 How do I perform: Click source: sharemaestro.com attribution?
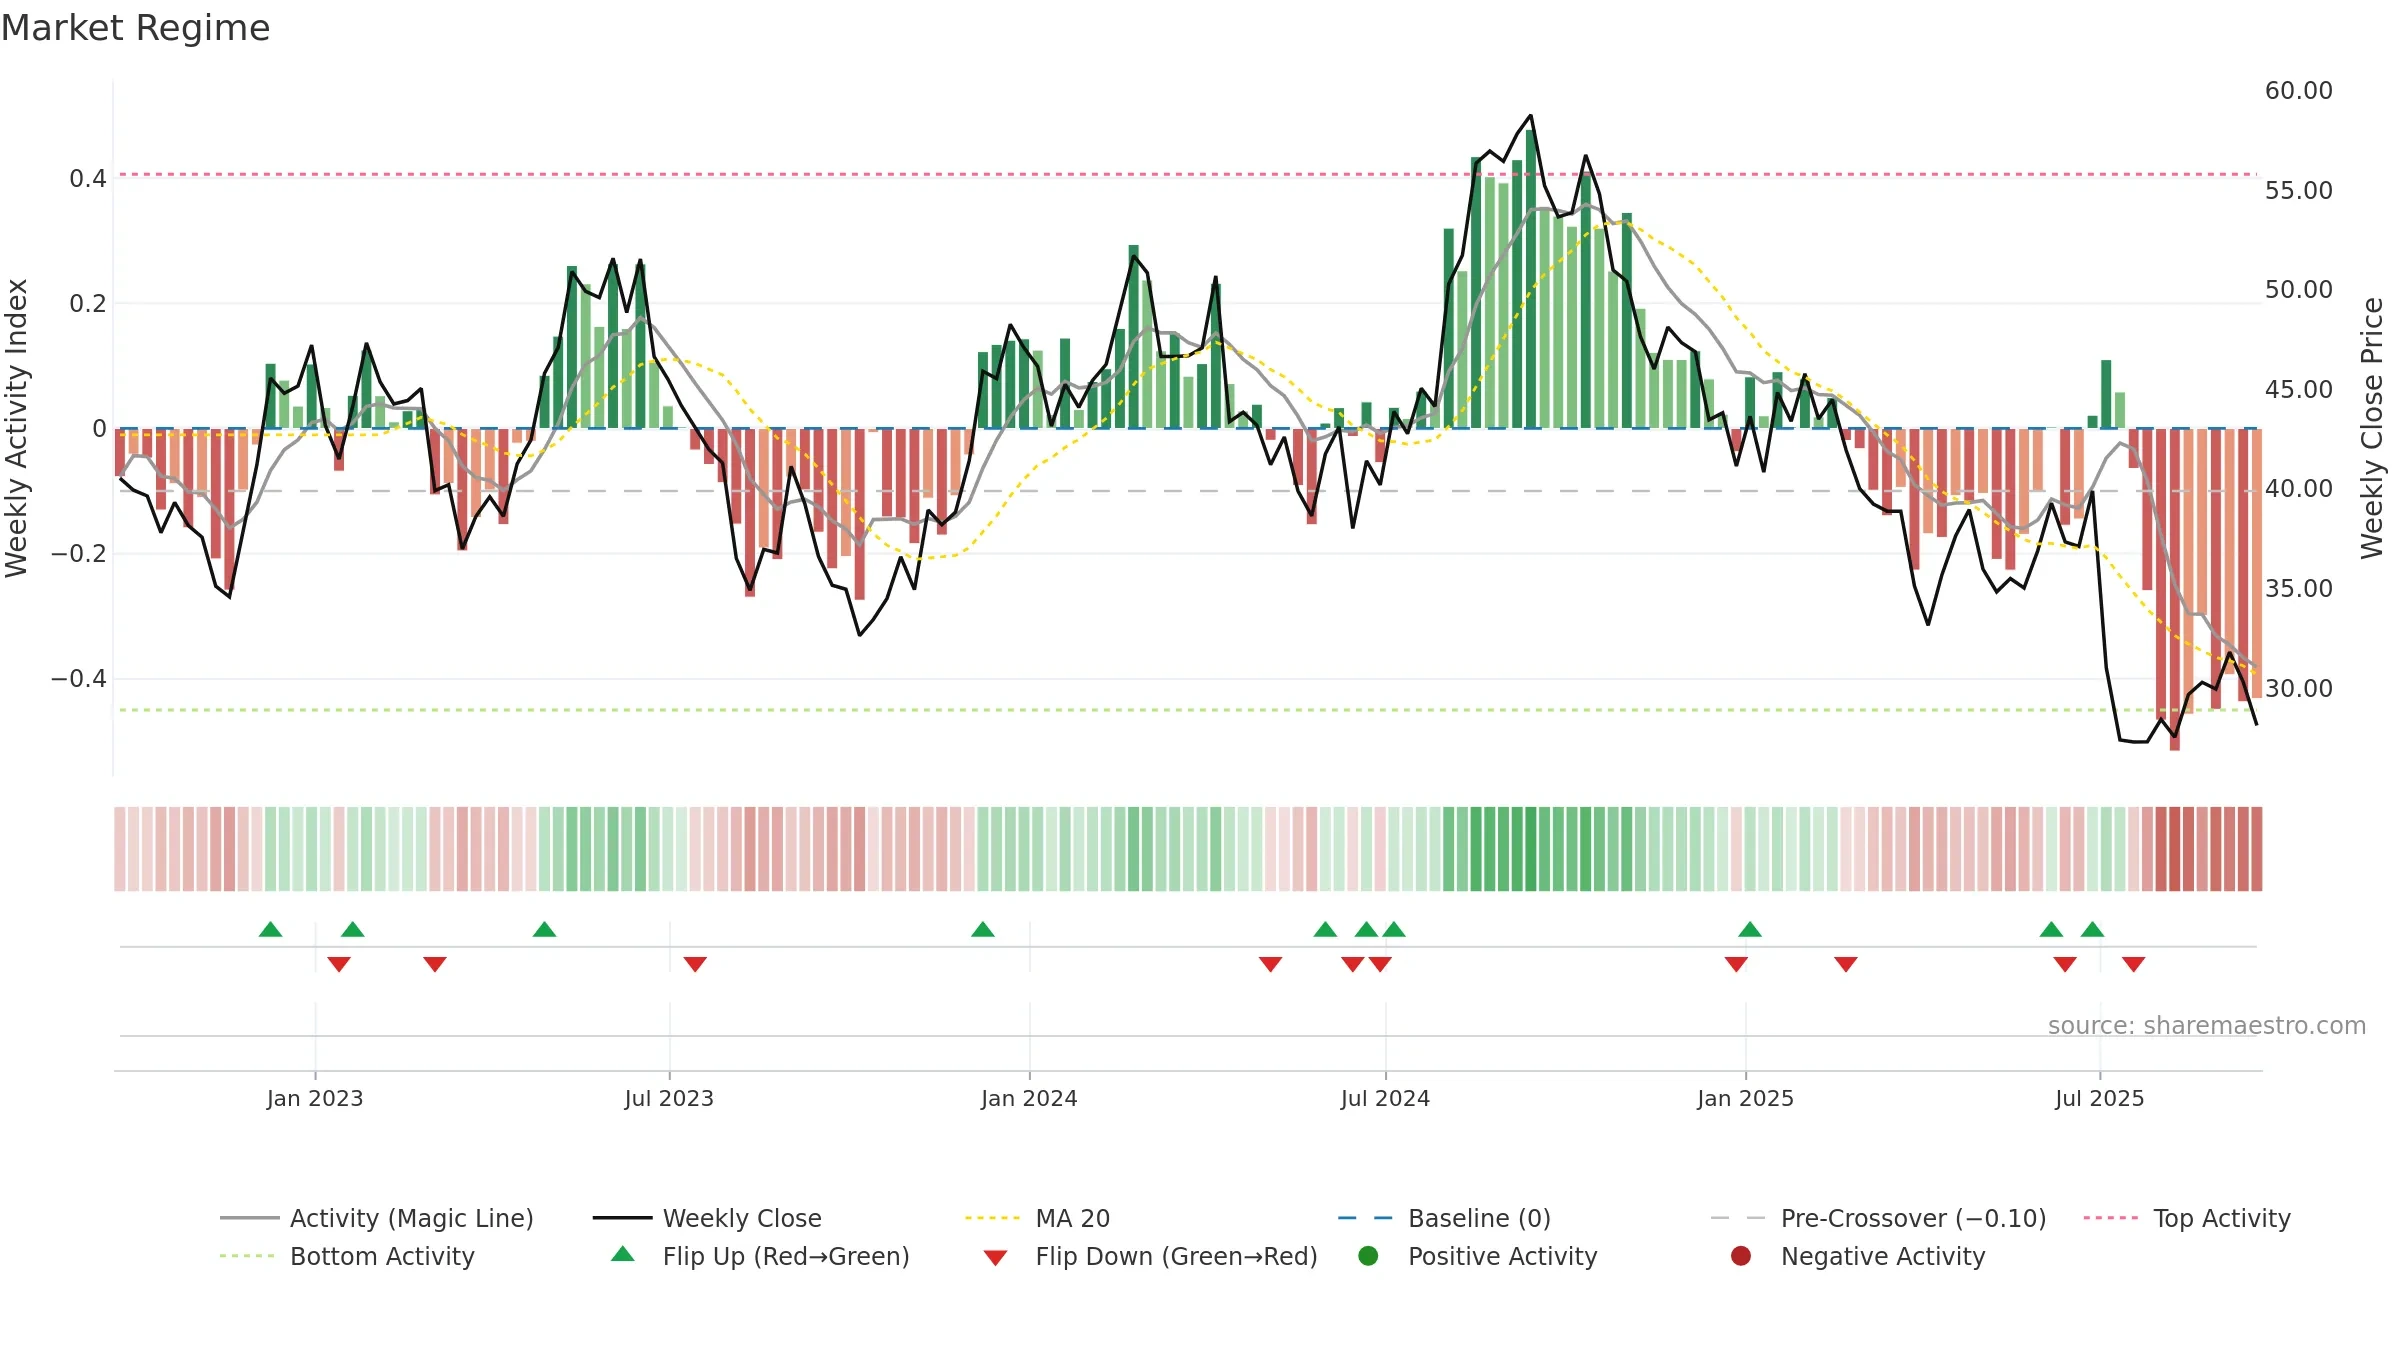(x=2207, y=1025)
